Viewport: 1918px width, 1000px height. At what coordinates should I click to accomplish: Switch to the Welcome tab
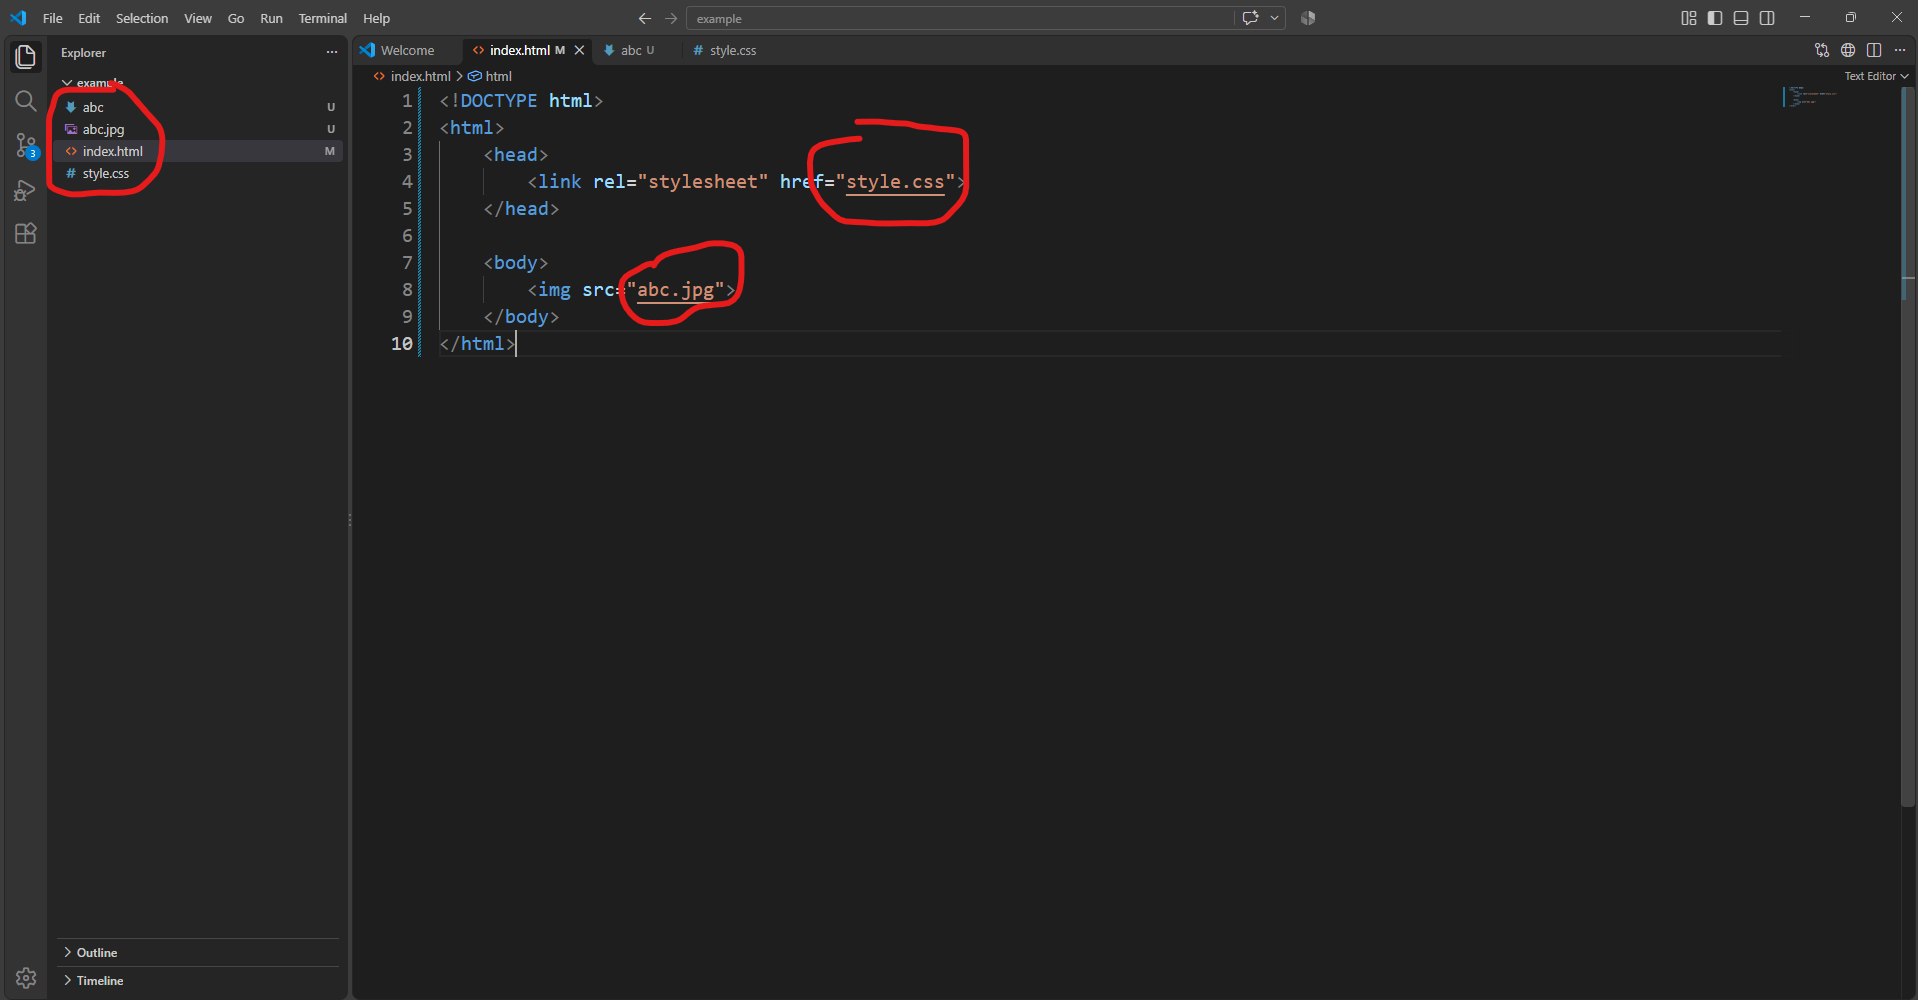click(407, 50)
